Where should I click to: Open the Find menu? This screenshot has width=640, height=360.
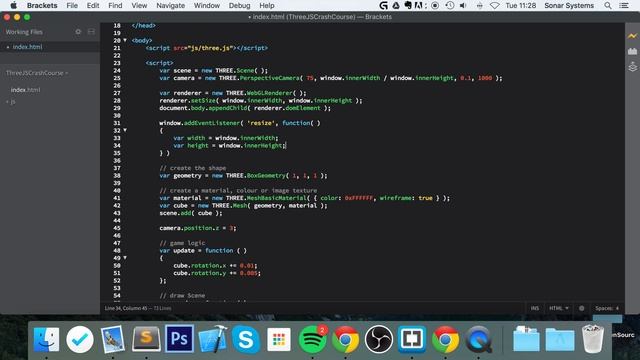(x=115, y=6)
